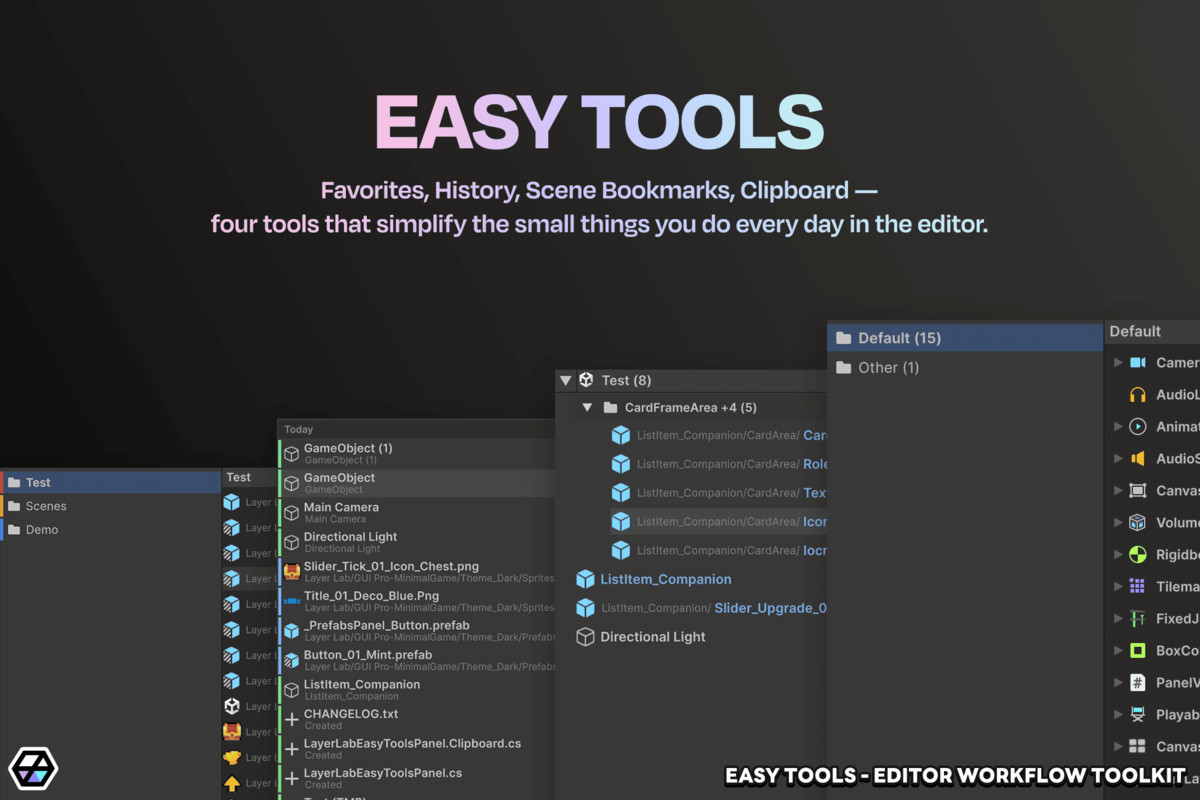This screenshot has height=800, width=1200.
Task: Expand the Animator row arrow
Action: [x=1118, y=426]
